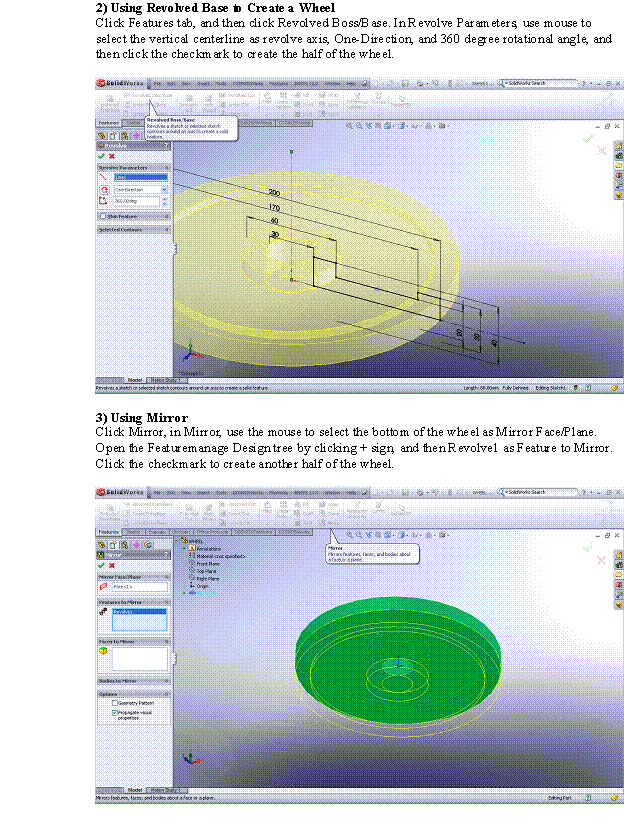
Task: Expand the Thin Feature section arrows
Action: tap(167, 216)
